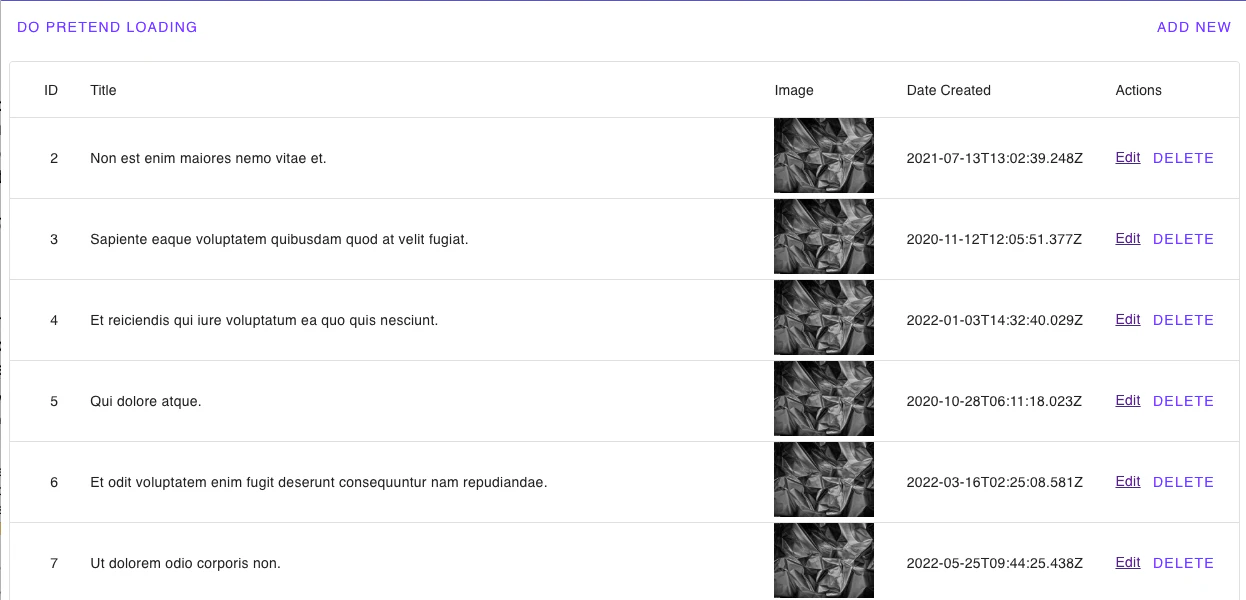Select the title text 'Non est enim maiores'
This screenshot has width=1246, height=600.
(208, 158)
